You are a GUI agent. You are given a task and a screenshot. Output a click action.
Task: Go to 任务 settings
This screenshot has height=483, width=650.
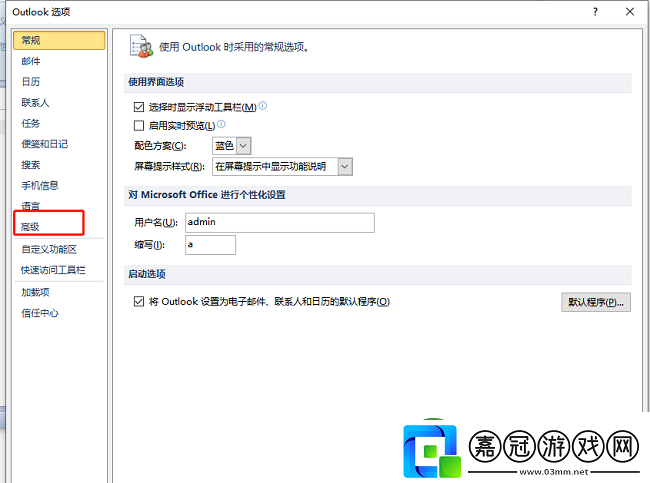31,123
